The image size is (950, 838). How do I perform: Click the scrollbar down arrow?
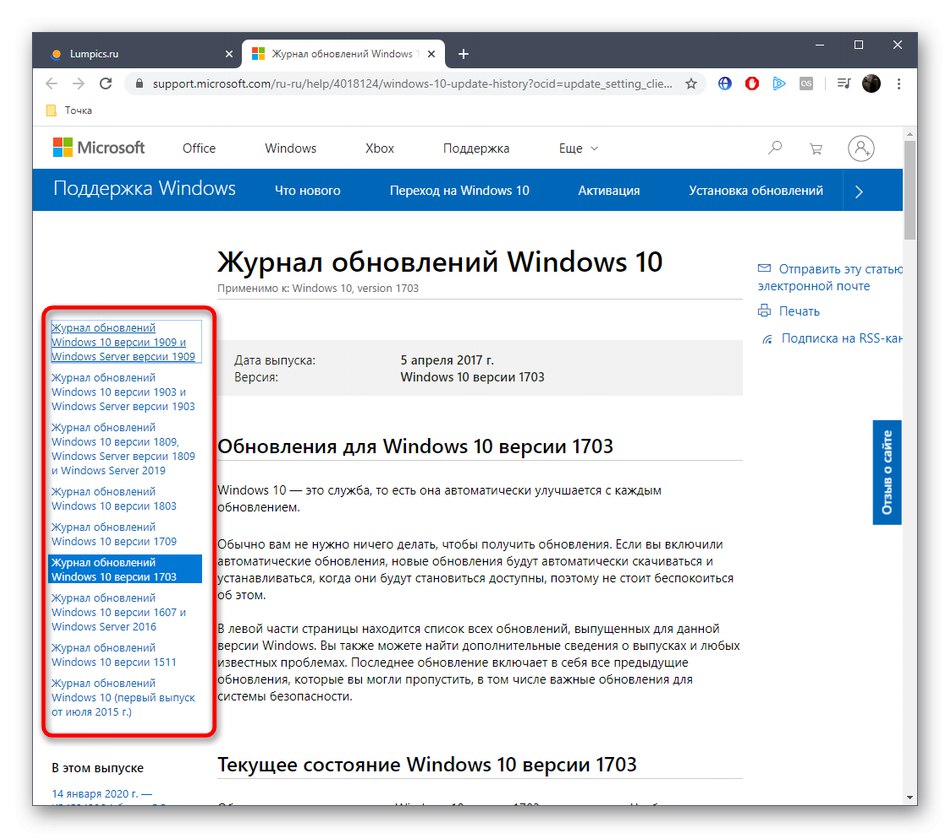pos(909,797)
